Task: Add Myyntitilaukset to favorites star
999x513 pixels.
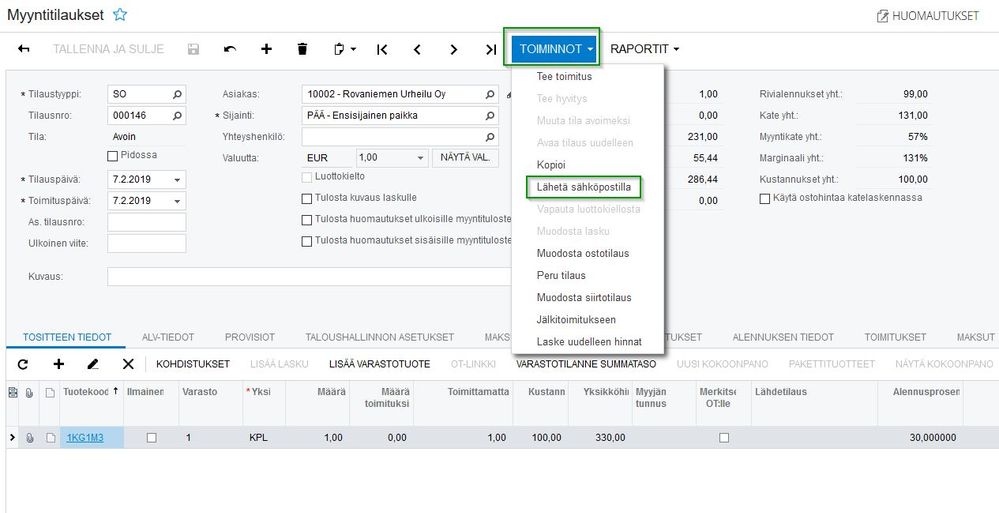Action: point(120,15)
